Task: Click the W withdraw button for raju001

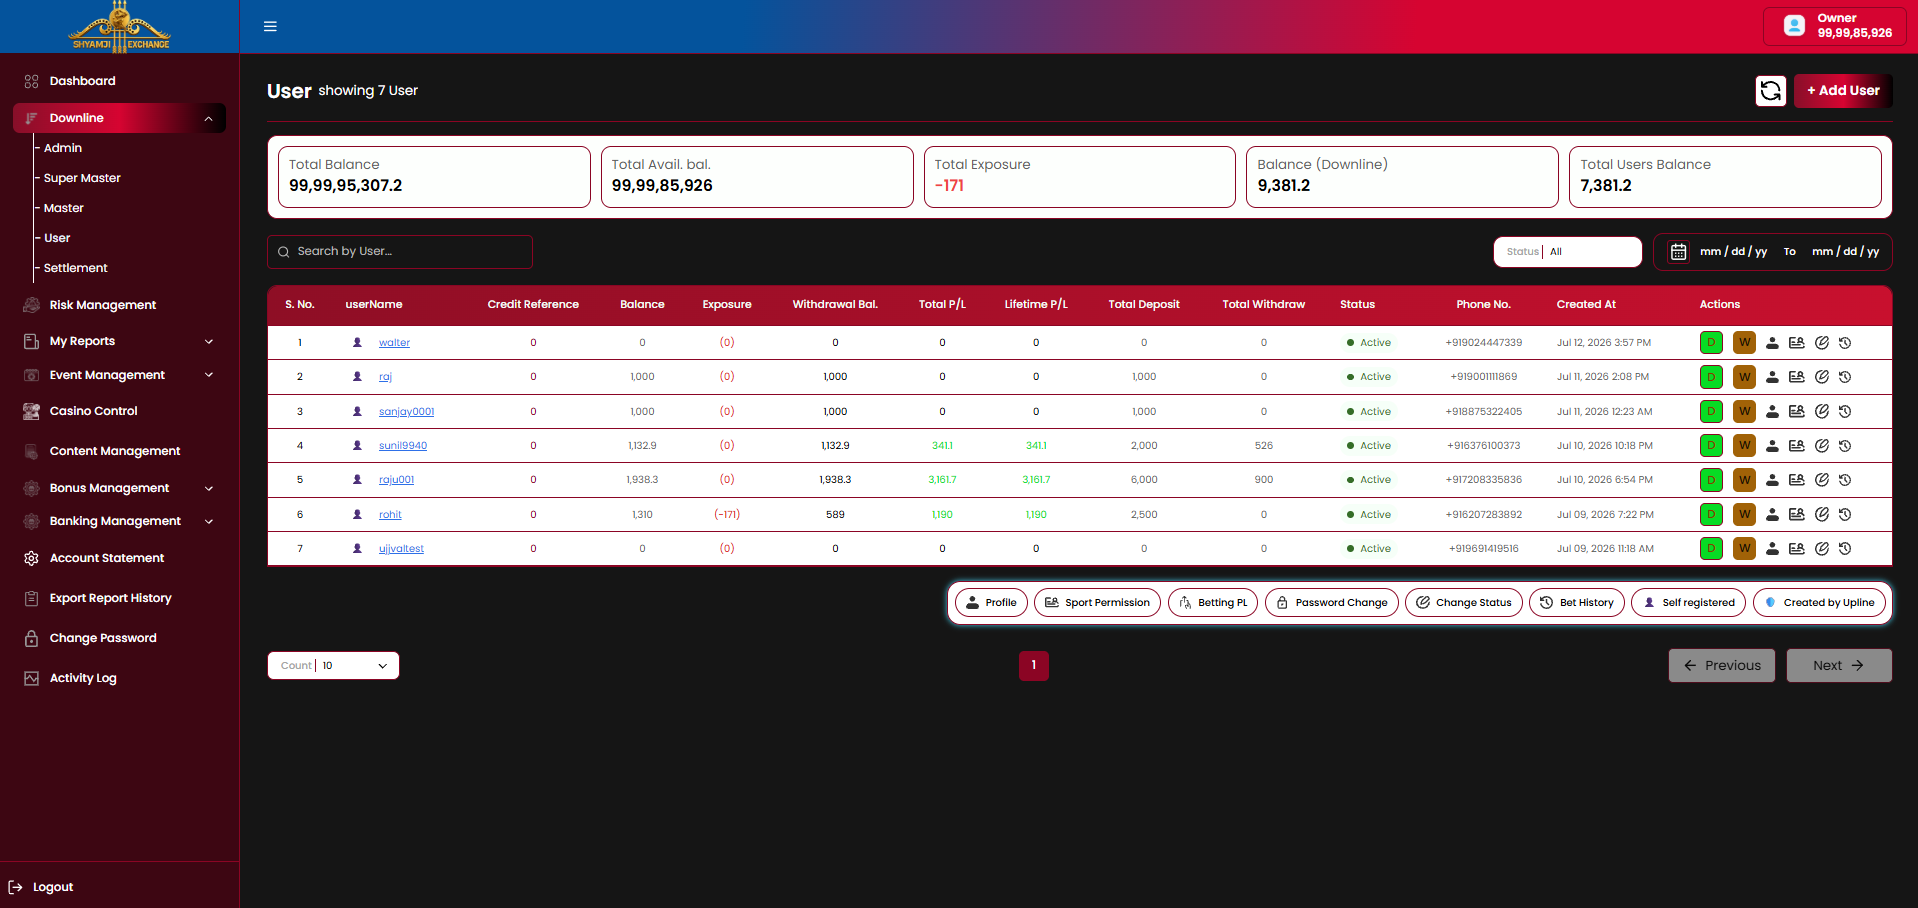Action: [1744, 480]
